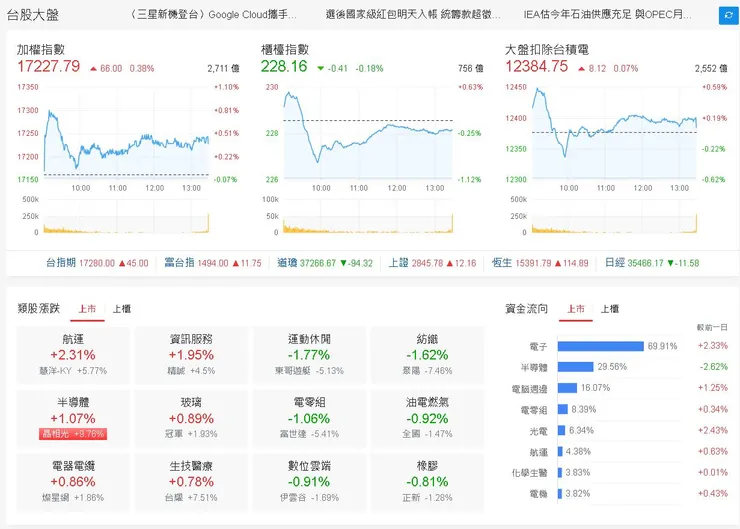This screenshot has width=740, height=529.
Task: Click the 較前一日 column header
Action: 712,327
